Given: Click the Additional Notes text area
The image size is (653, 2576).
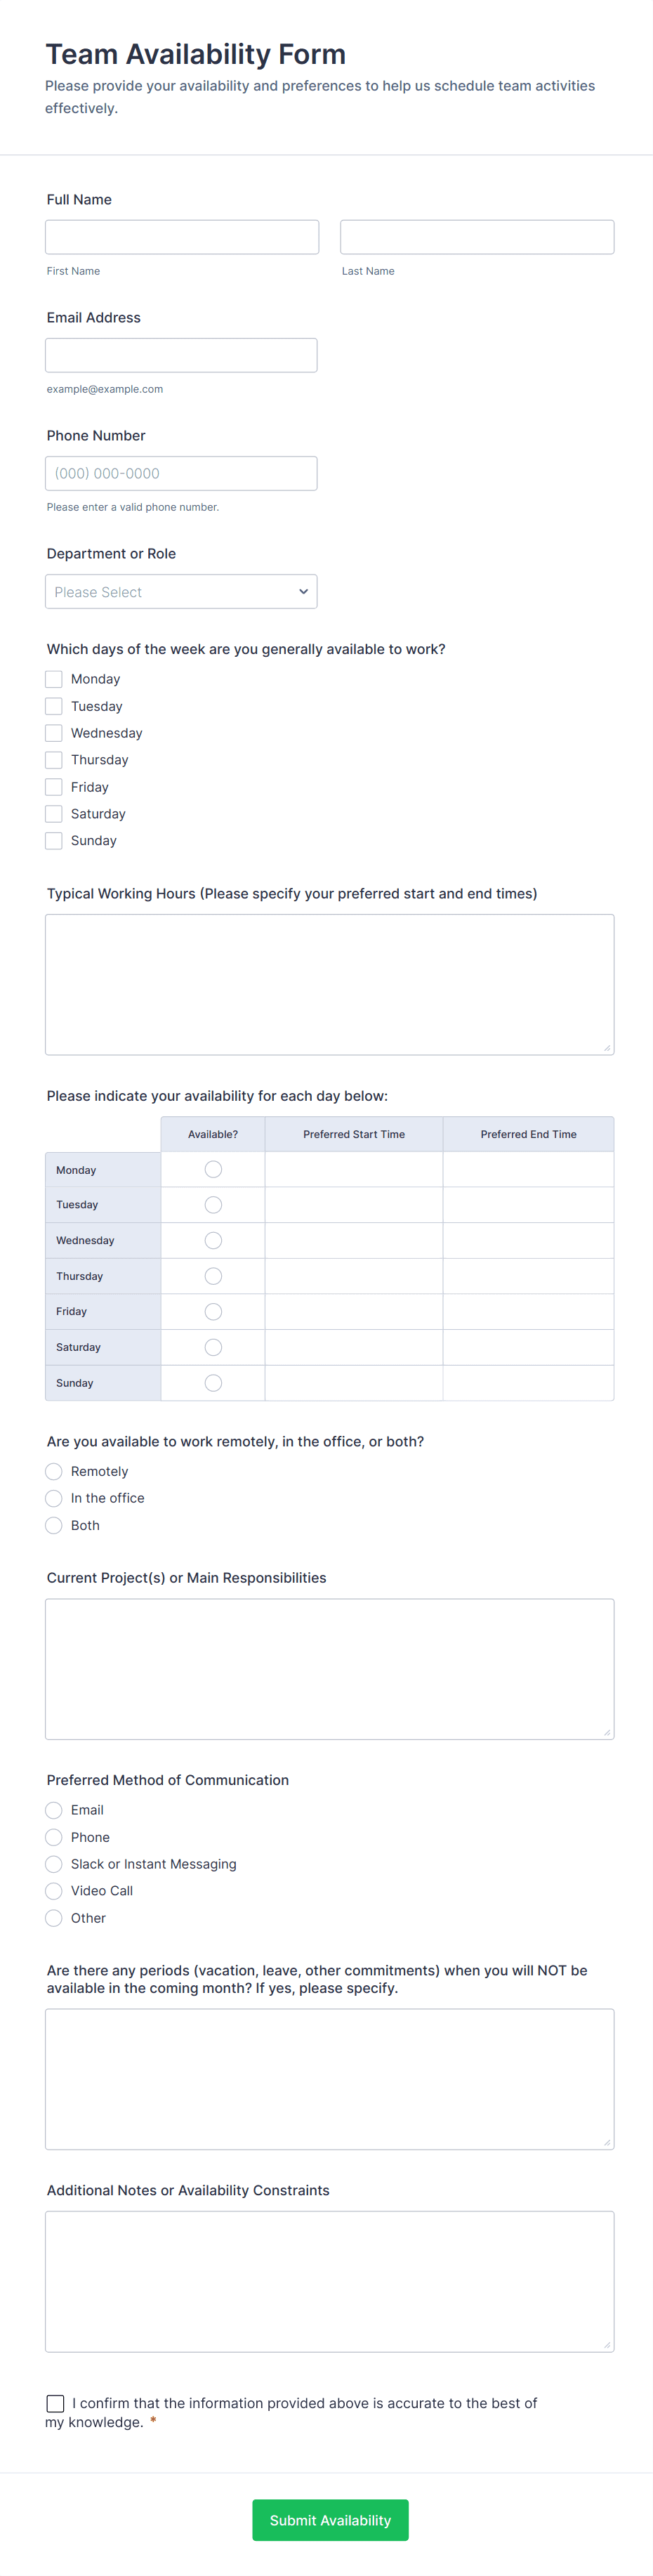Looking at the screenshot, I should [329, 2281].
